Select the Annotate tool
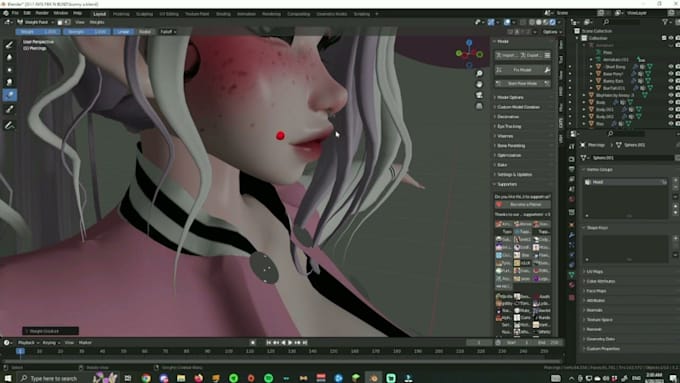The width and height of the screenshot is (680, 383). click(x=10, y=125)
